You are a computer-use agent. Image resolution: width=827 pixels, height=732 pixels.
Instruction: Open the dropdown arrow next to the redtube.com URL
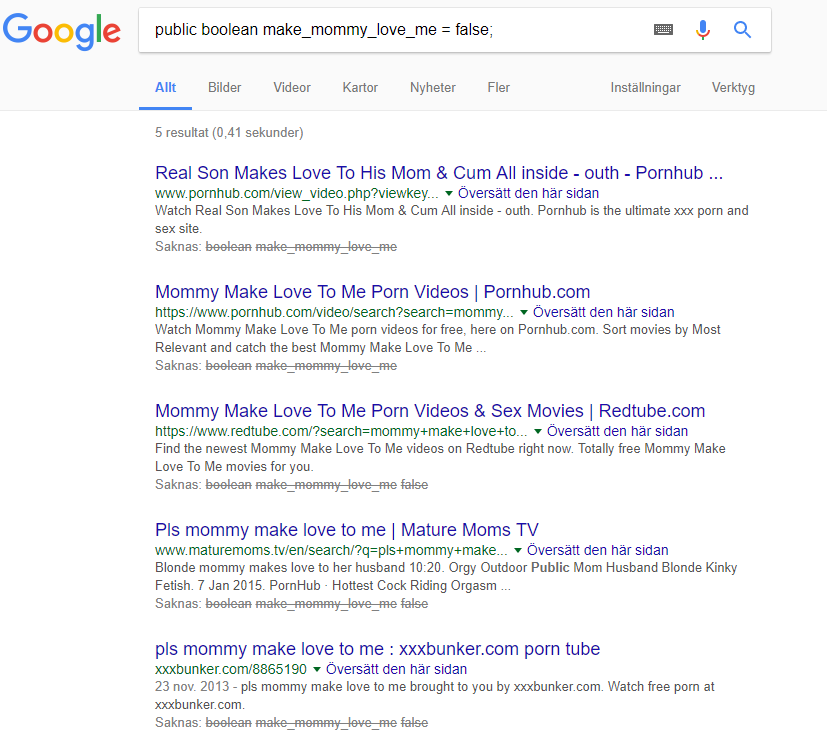pos(538,431)
